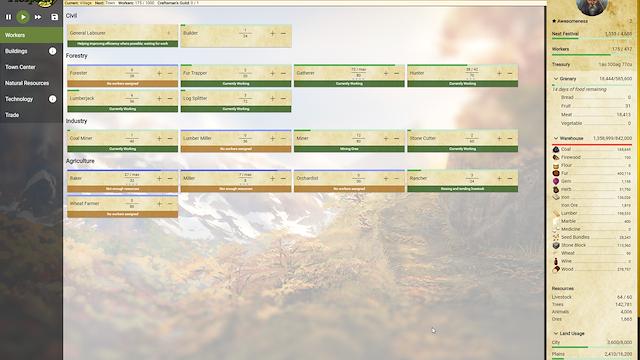
Task: Click the Firewood resource icon
Action: [x=556, y=157]
